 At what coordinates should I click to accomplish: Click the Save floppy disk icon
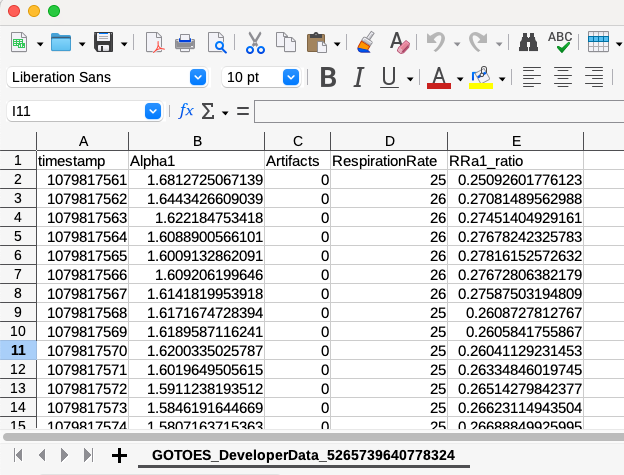[x=103, y=42]
